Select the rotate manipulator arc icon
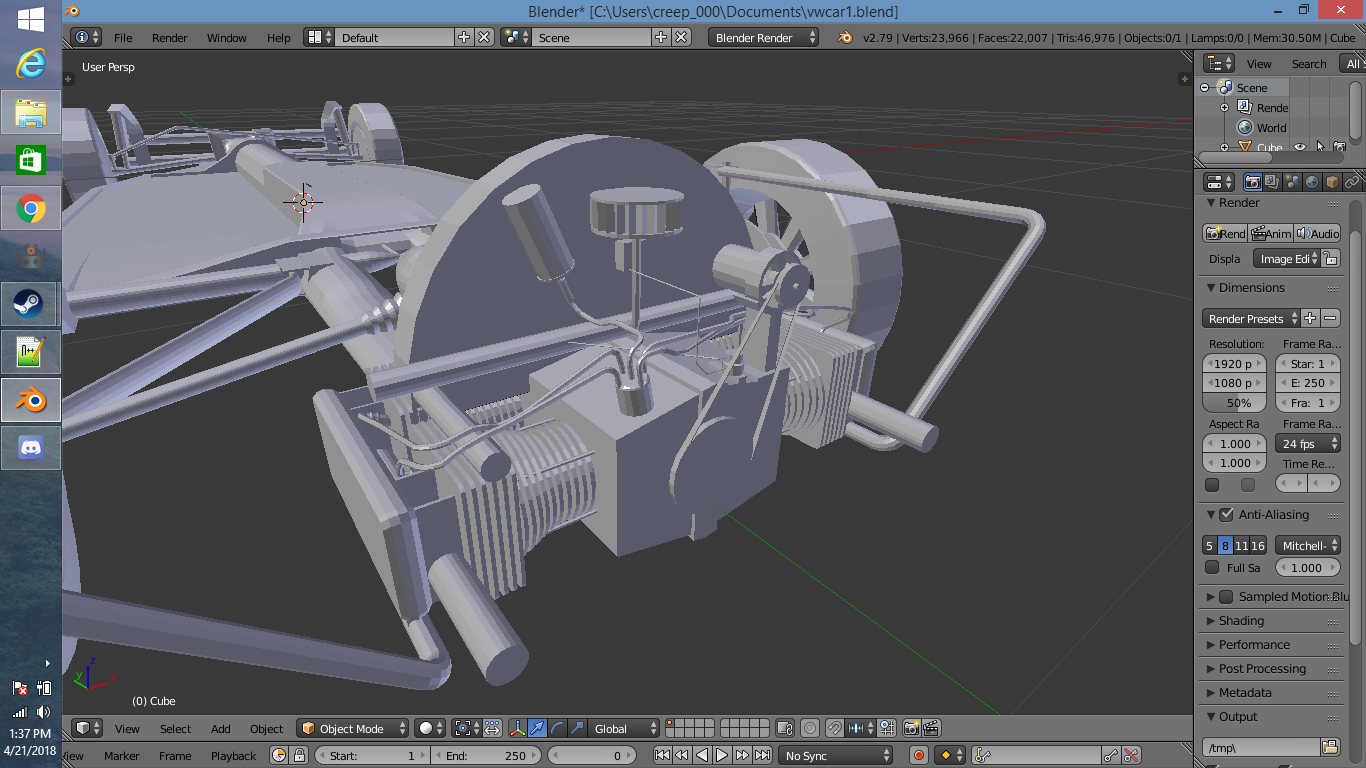 coord(557,728)
